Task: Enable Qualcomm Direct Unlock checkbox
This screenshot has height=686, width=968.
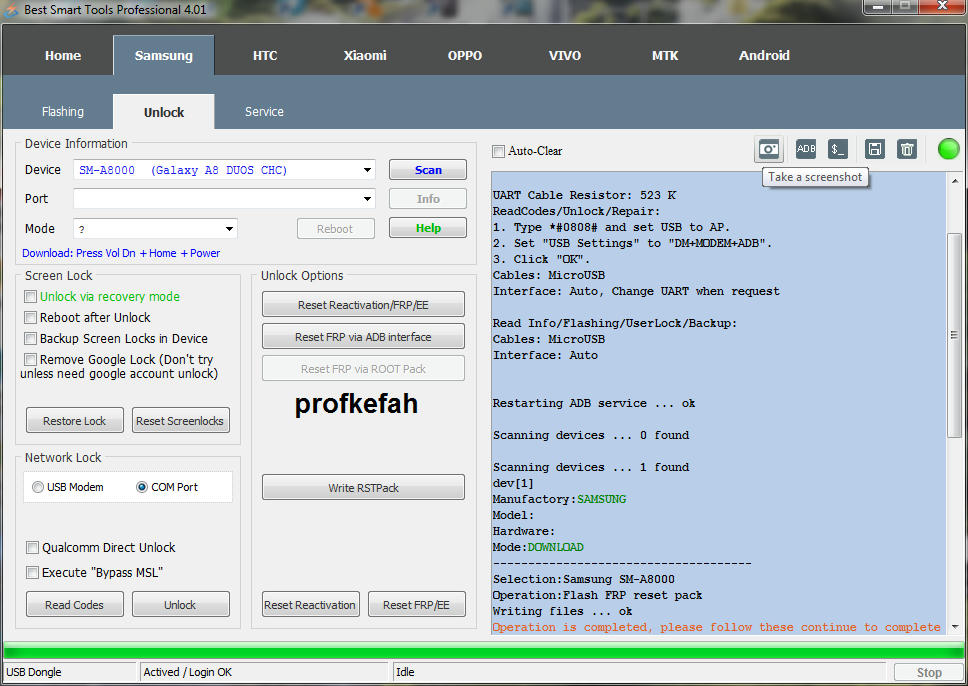Action: [x=33, y=548]
